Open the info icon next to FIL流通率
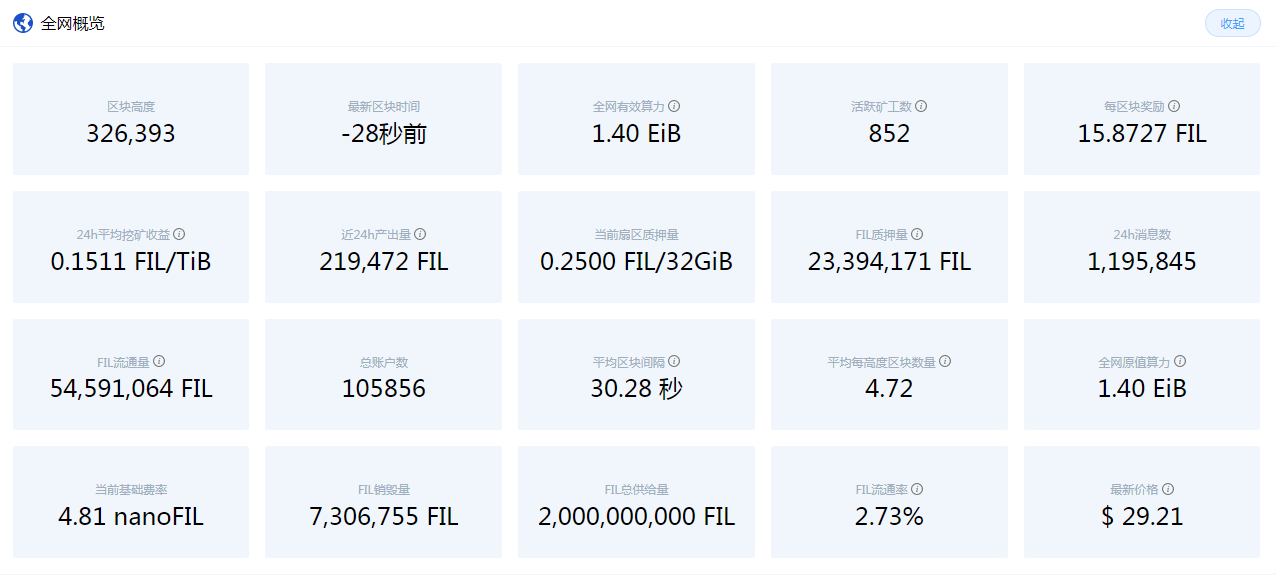The image size is (1276, 575). [x=917, y=489]
